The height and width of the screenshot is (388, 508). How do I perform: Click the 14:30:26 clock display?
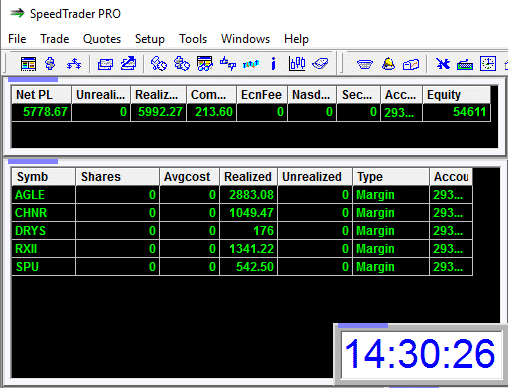[421, 354]
